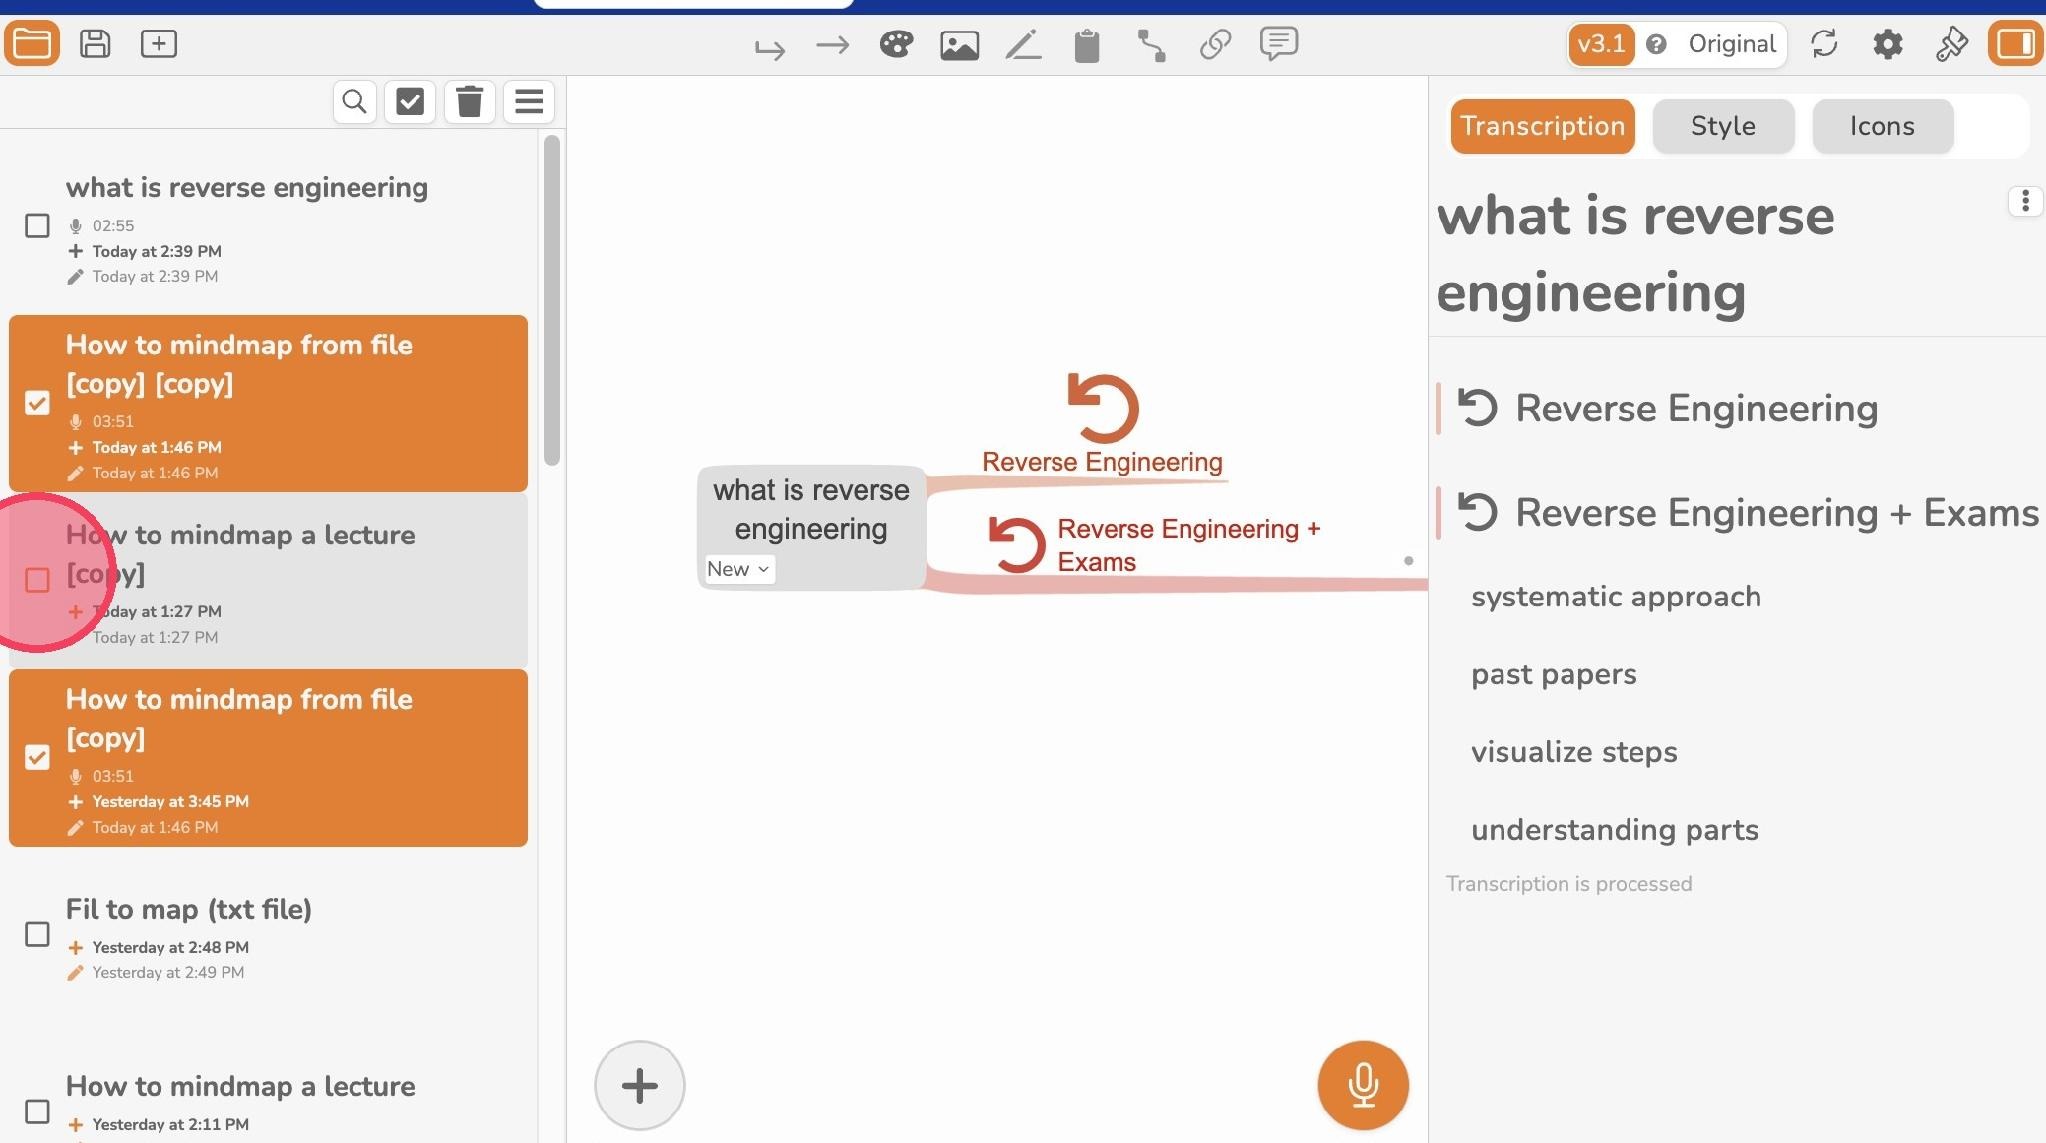The height and width of the screenshot is (1143, 2046).
Task: Click the v3.1 version button
Action: (x=1601, y=44)
